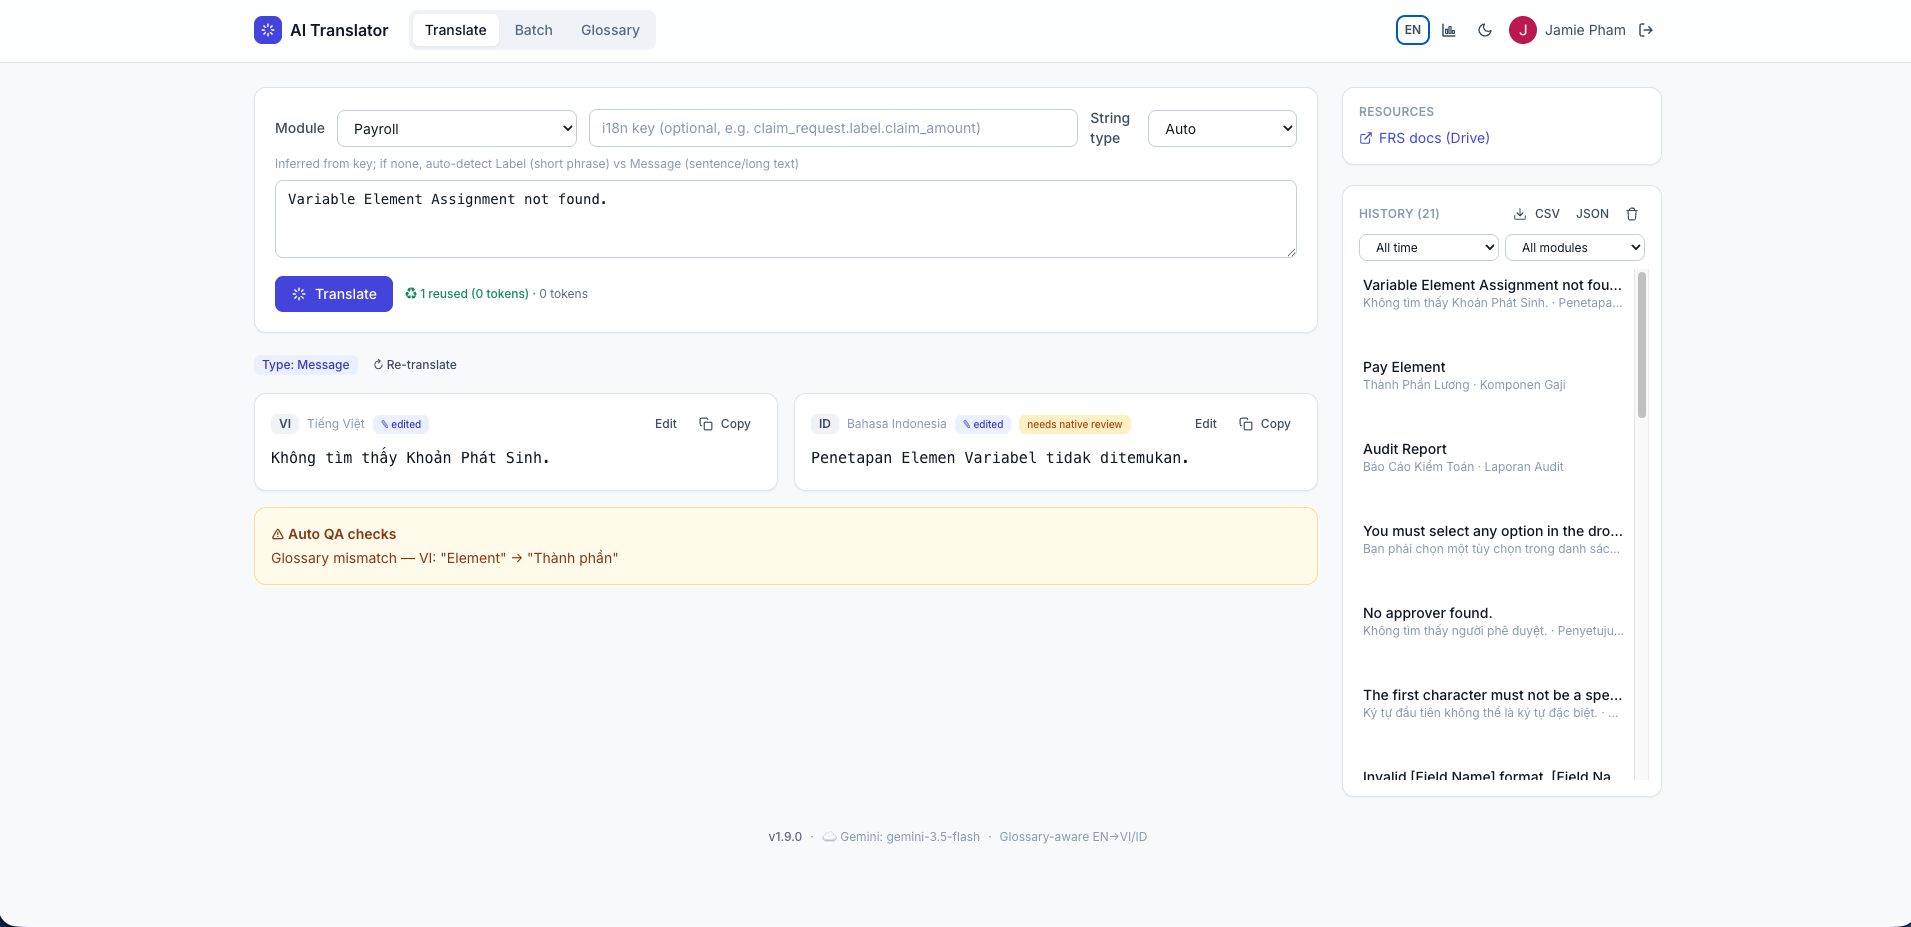Click the edited badge on Indonesian card
The height and width of the screenshot is (927, 1911).
coord(983,424)
